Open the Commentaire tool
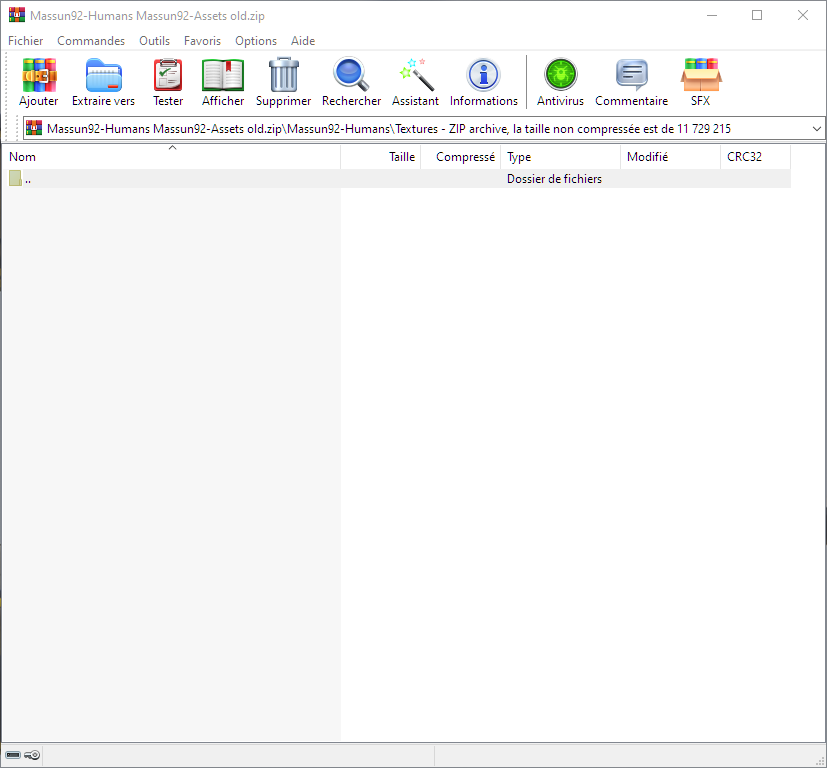Viewport: 827px width, 768px height. point(631,82)
